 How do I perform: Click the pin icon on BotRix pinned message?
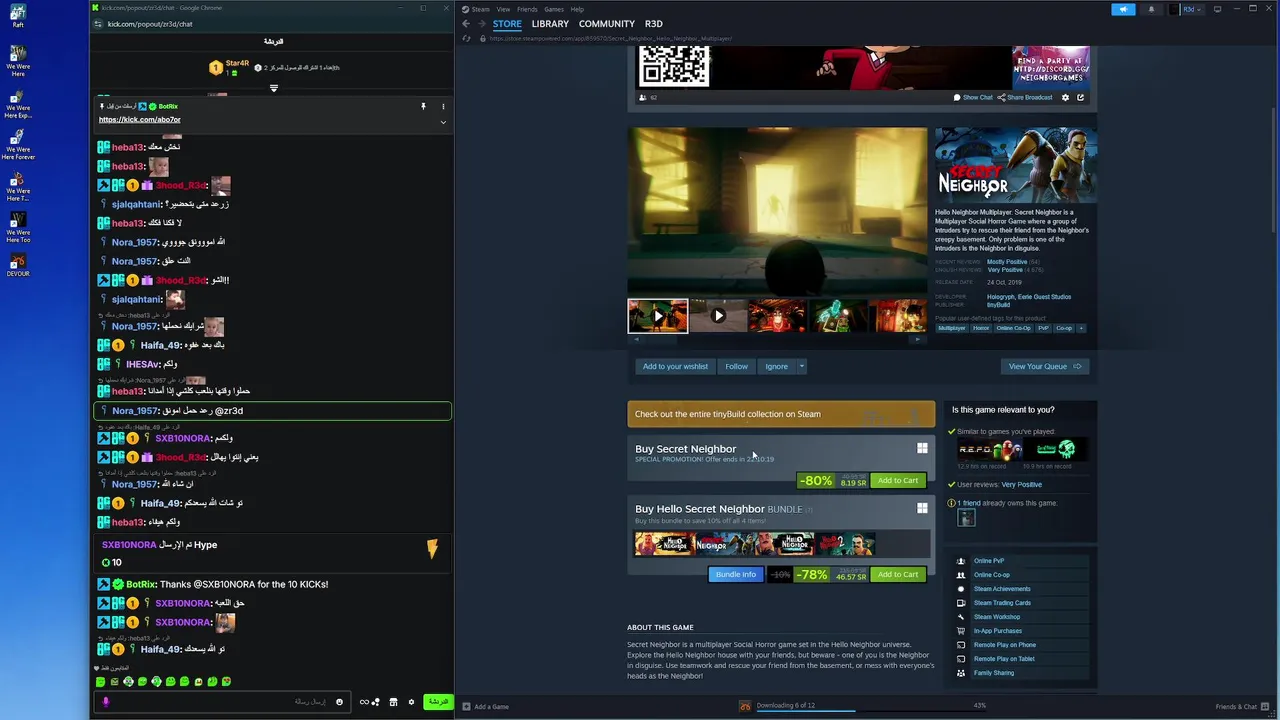point(423,106)
